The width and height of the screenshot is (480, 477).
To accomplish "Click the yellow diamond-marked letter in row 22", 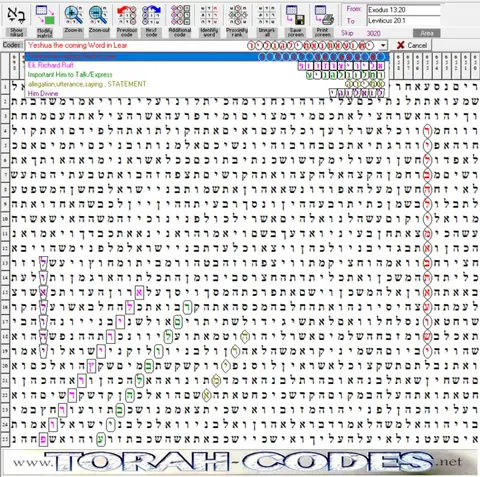I will [x=207, y=395].
